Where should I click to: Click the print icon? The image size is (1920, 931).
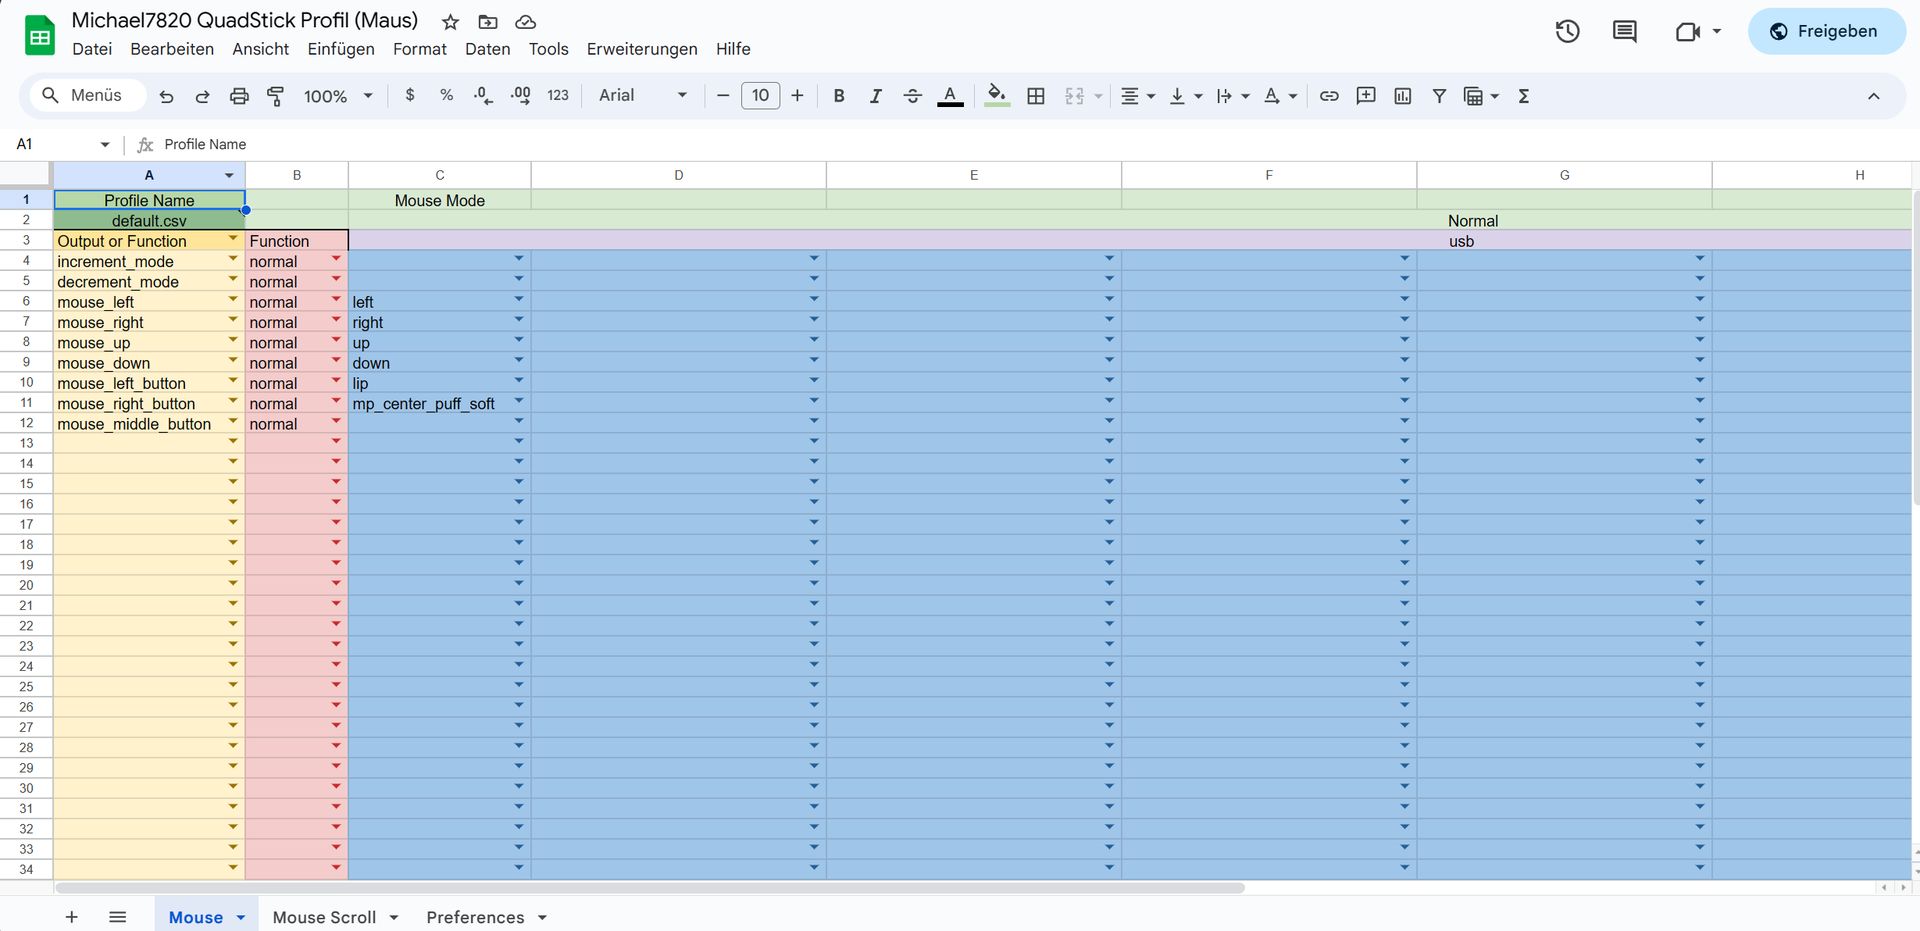[239, 96]
